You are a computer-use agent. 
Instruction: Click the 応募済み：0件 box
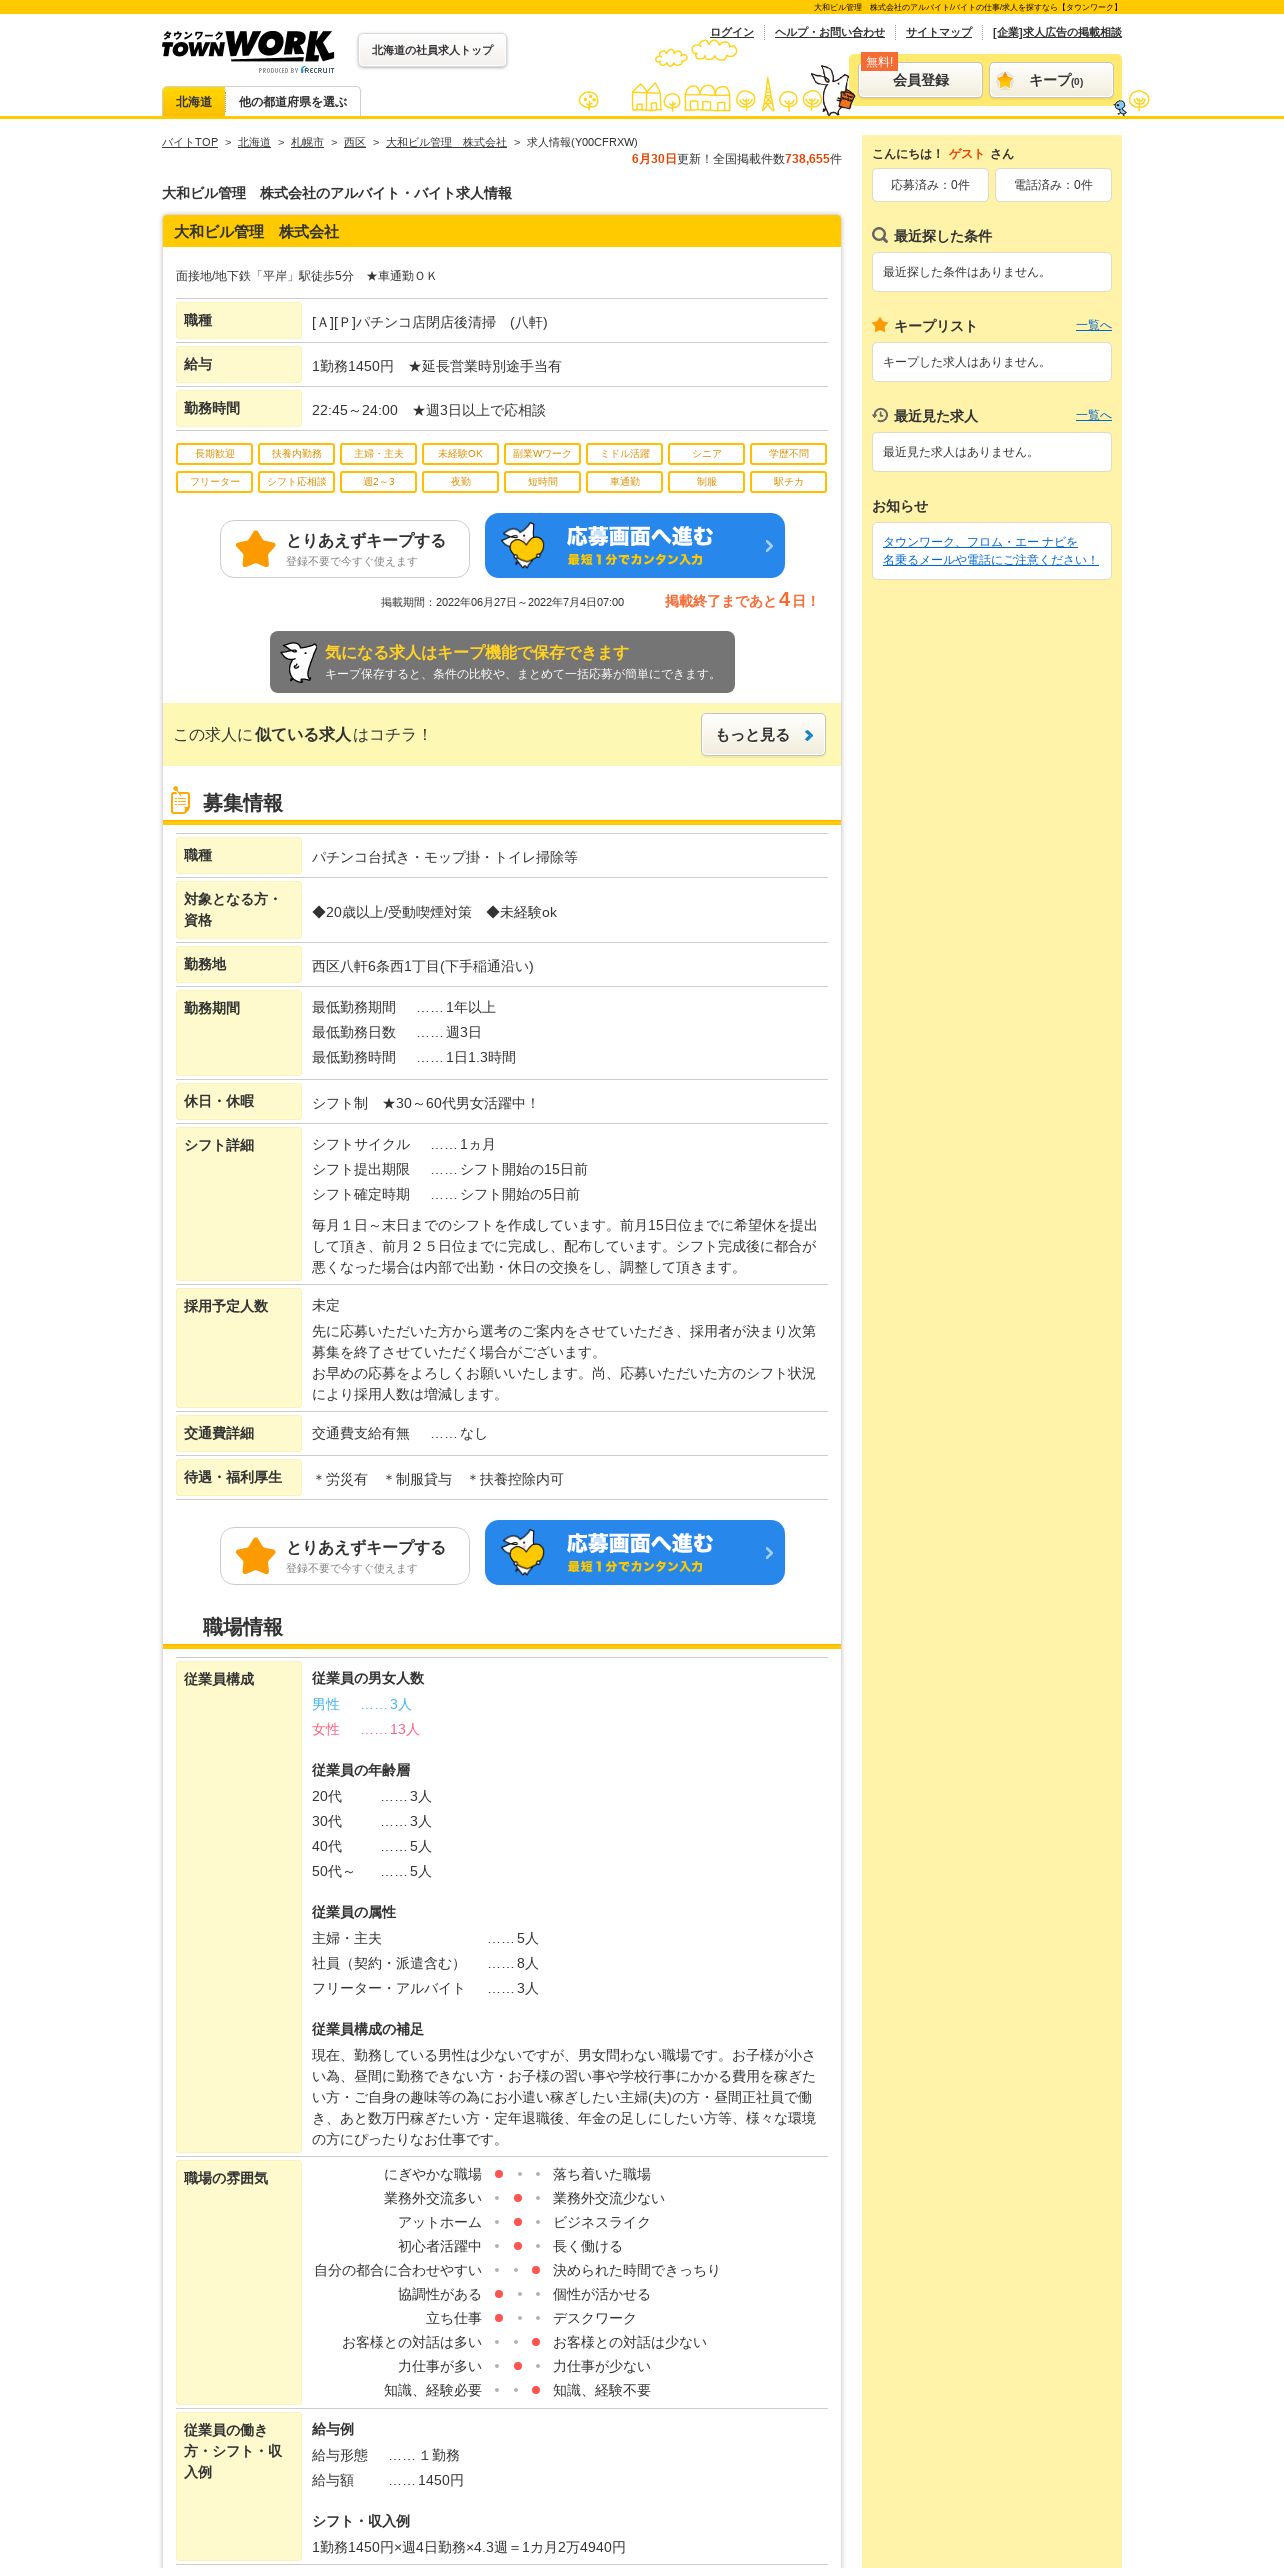pos(930,185)
